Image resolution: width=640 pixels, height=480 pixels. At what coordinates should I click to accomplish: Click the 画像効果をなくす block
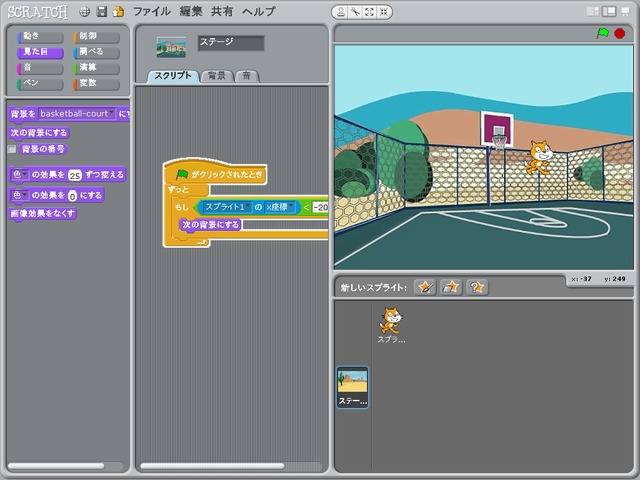pos(42,214)
